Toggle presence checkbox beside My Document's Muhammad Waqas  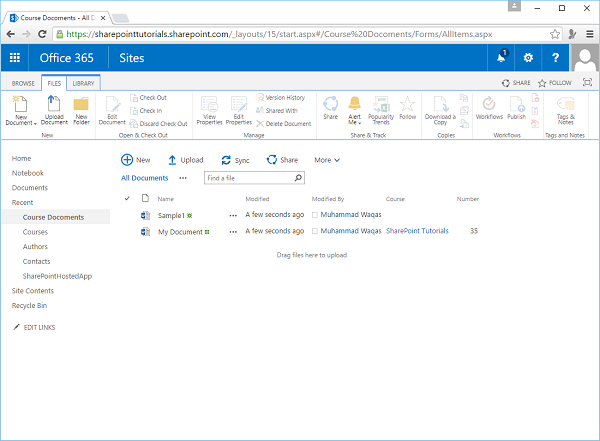coord(315,231)
